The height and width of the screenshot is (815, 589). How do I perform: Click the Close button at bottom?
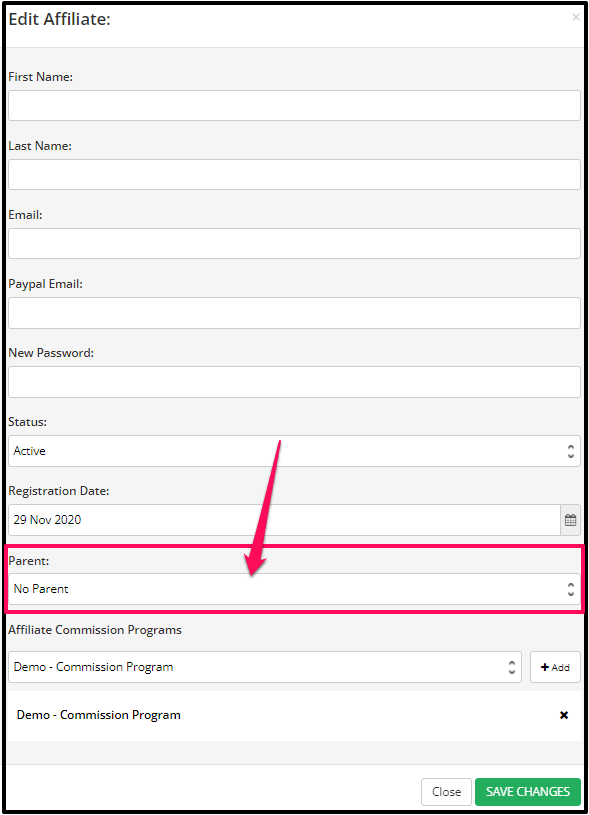click(x=446, y=792)
